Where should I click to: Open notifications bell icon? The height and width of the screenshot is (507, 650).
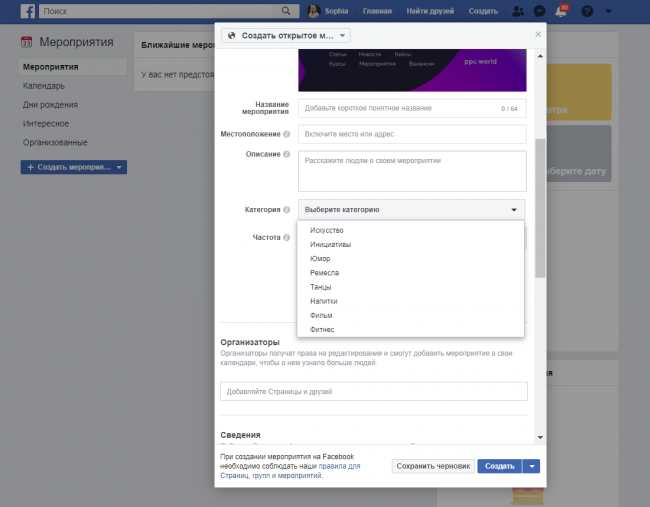coord(562,11)
